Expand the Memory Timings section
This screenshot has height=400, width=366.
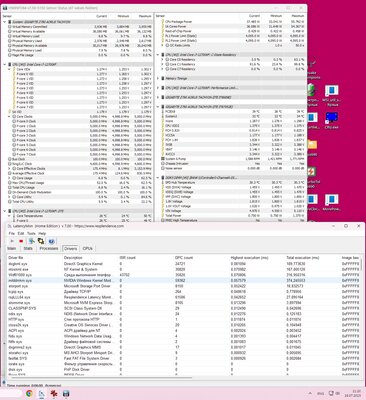pyautogui.click(x=158, y=78)
